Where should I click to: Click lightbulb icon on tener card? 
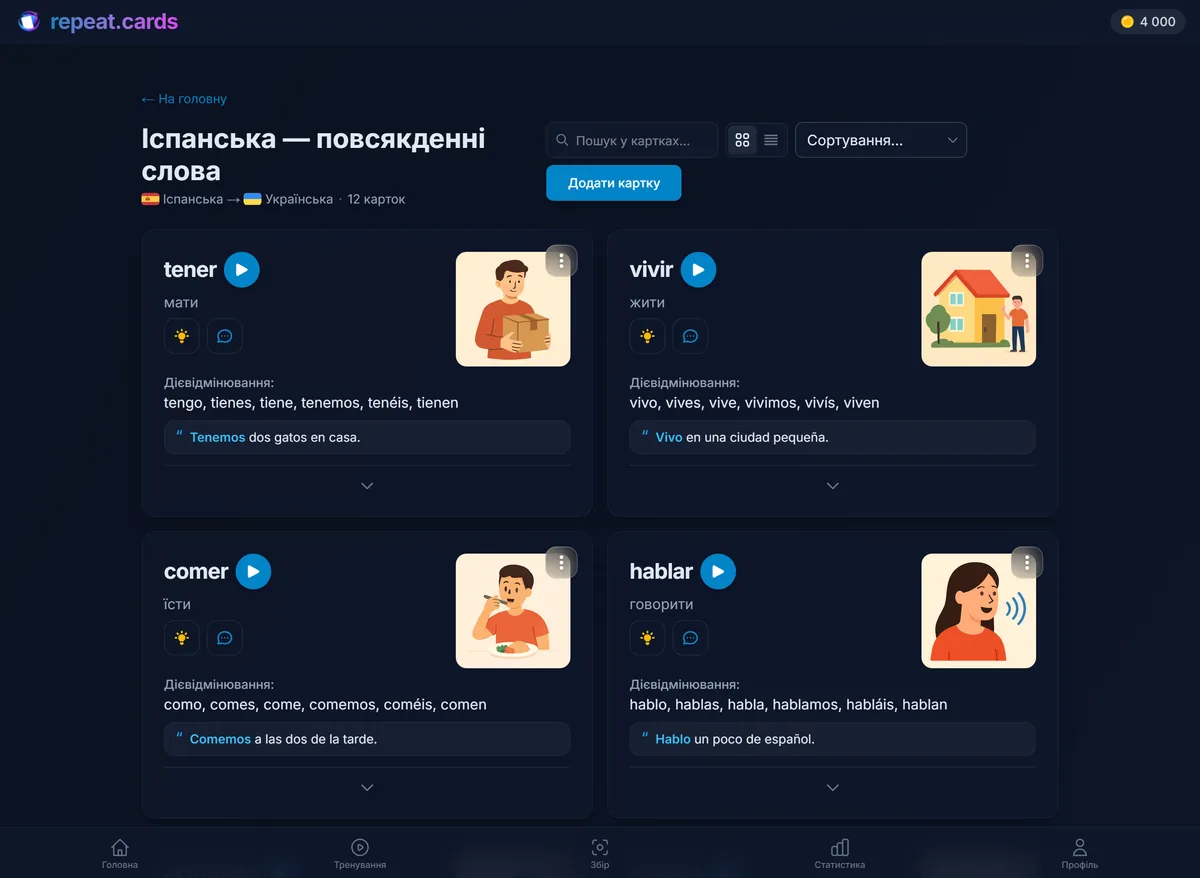pos(182,336)
